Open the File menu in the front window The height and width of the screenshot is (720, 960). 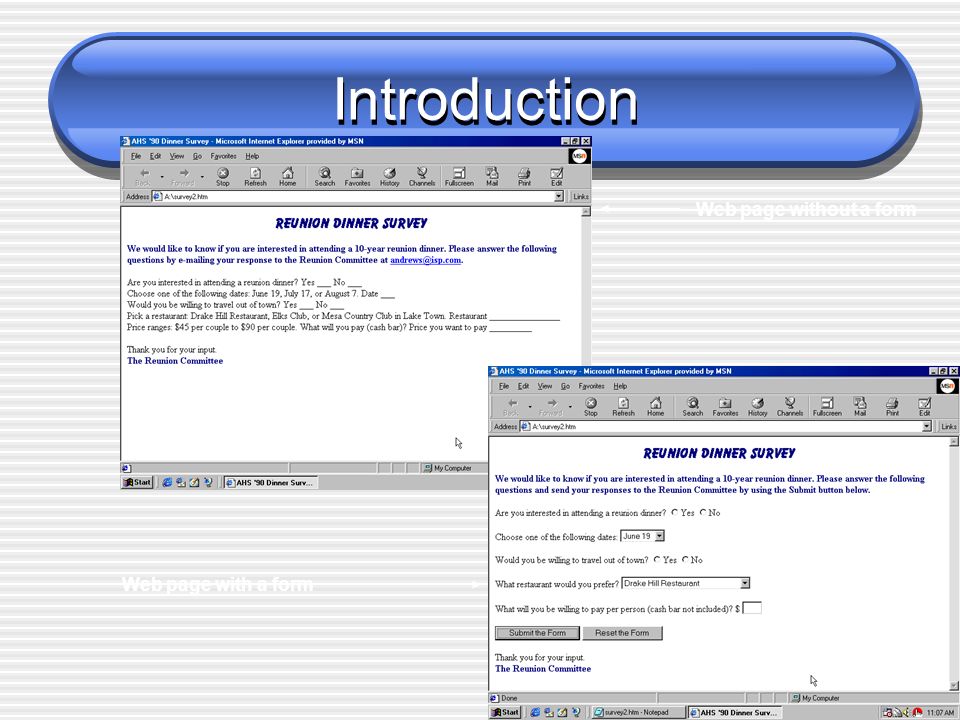504,386
